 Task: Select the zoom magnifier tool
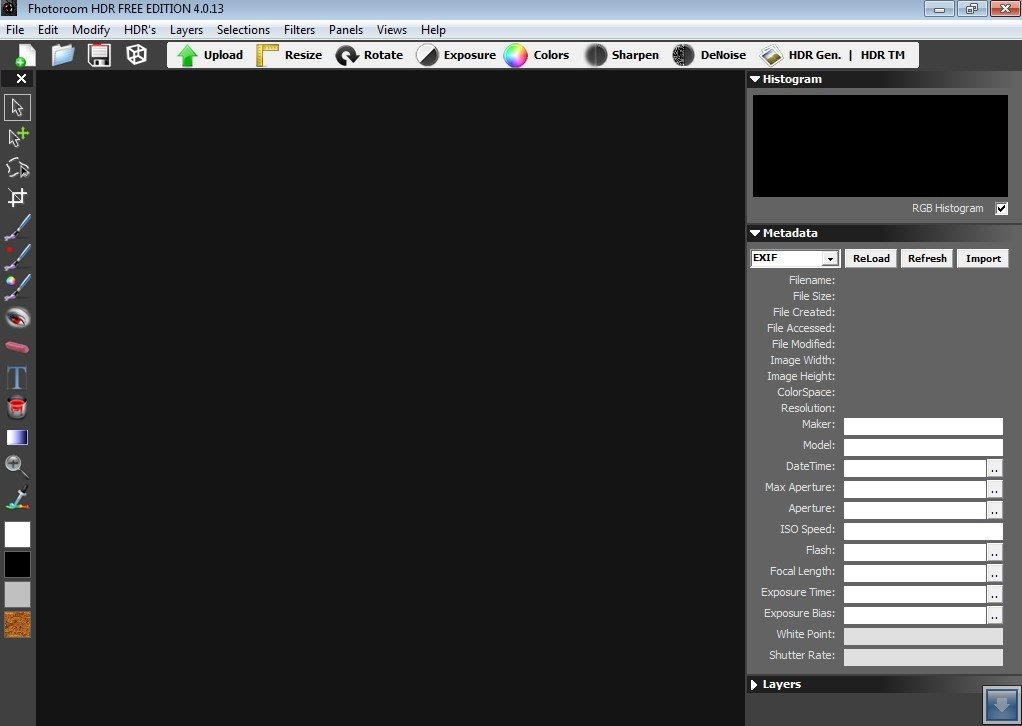click(17, 467)
